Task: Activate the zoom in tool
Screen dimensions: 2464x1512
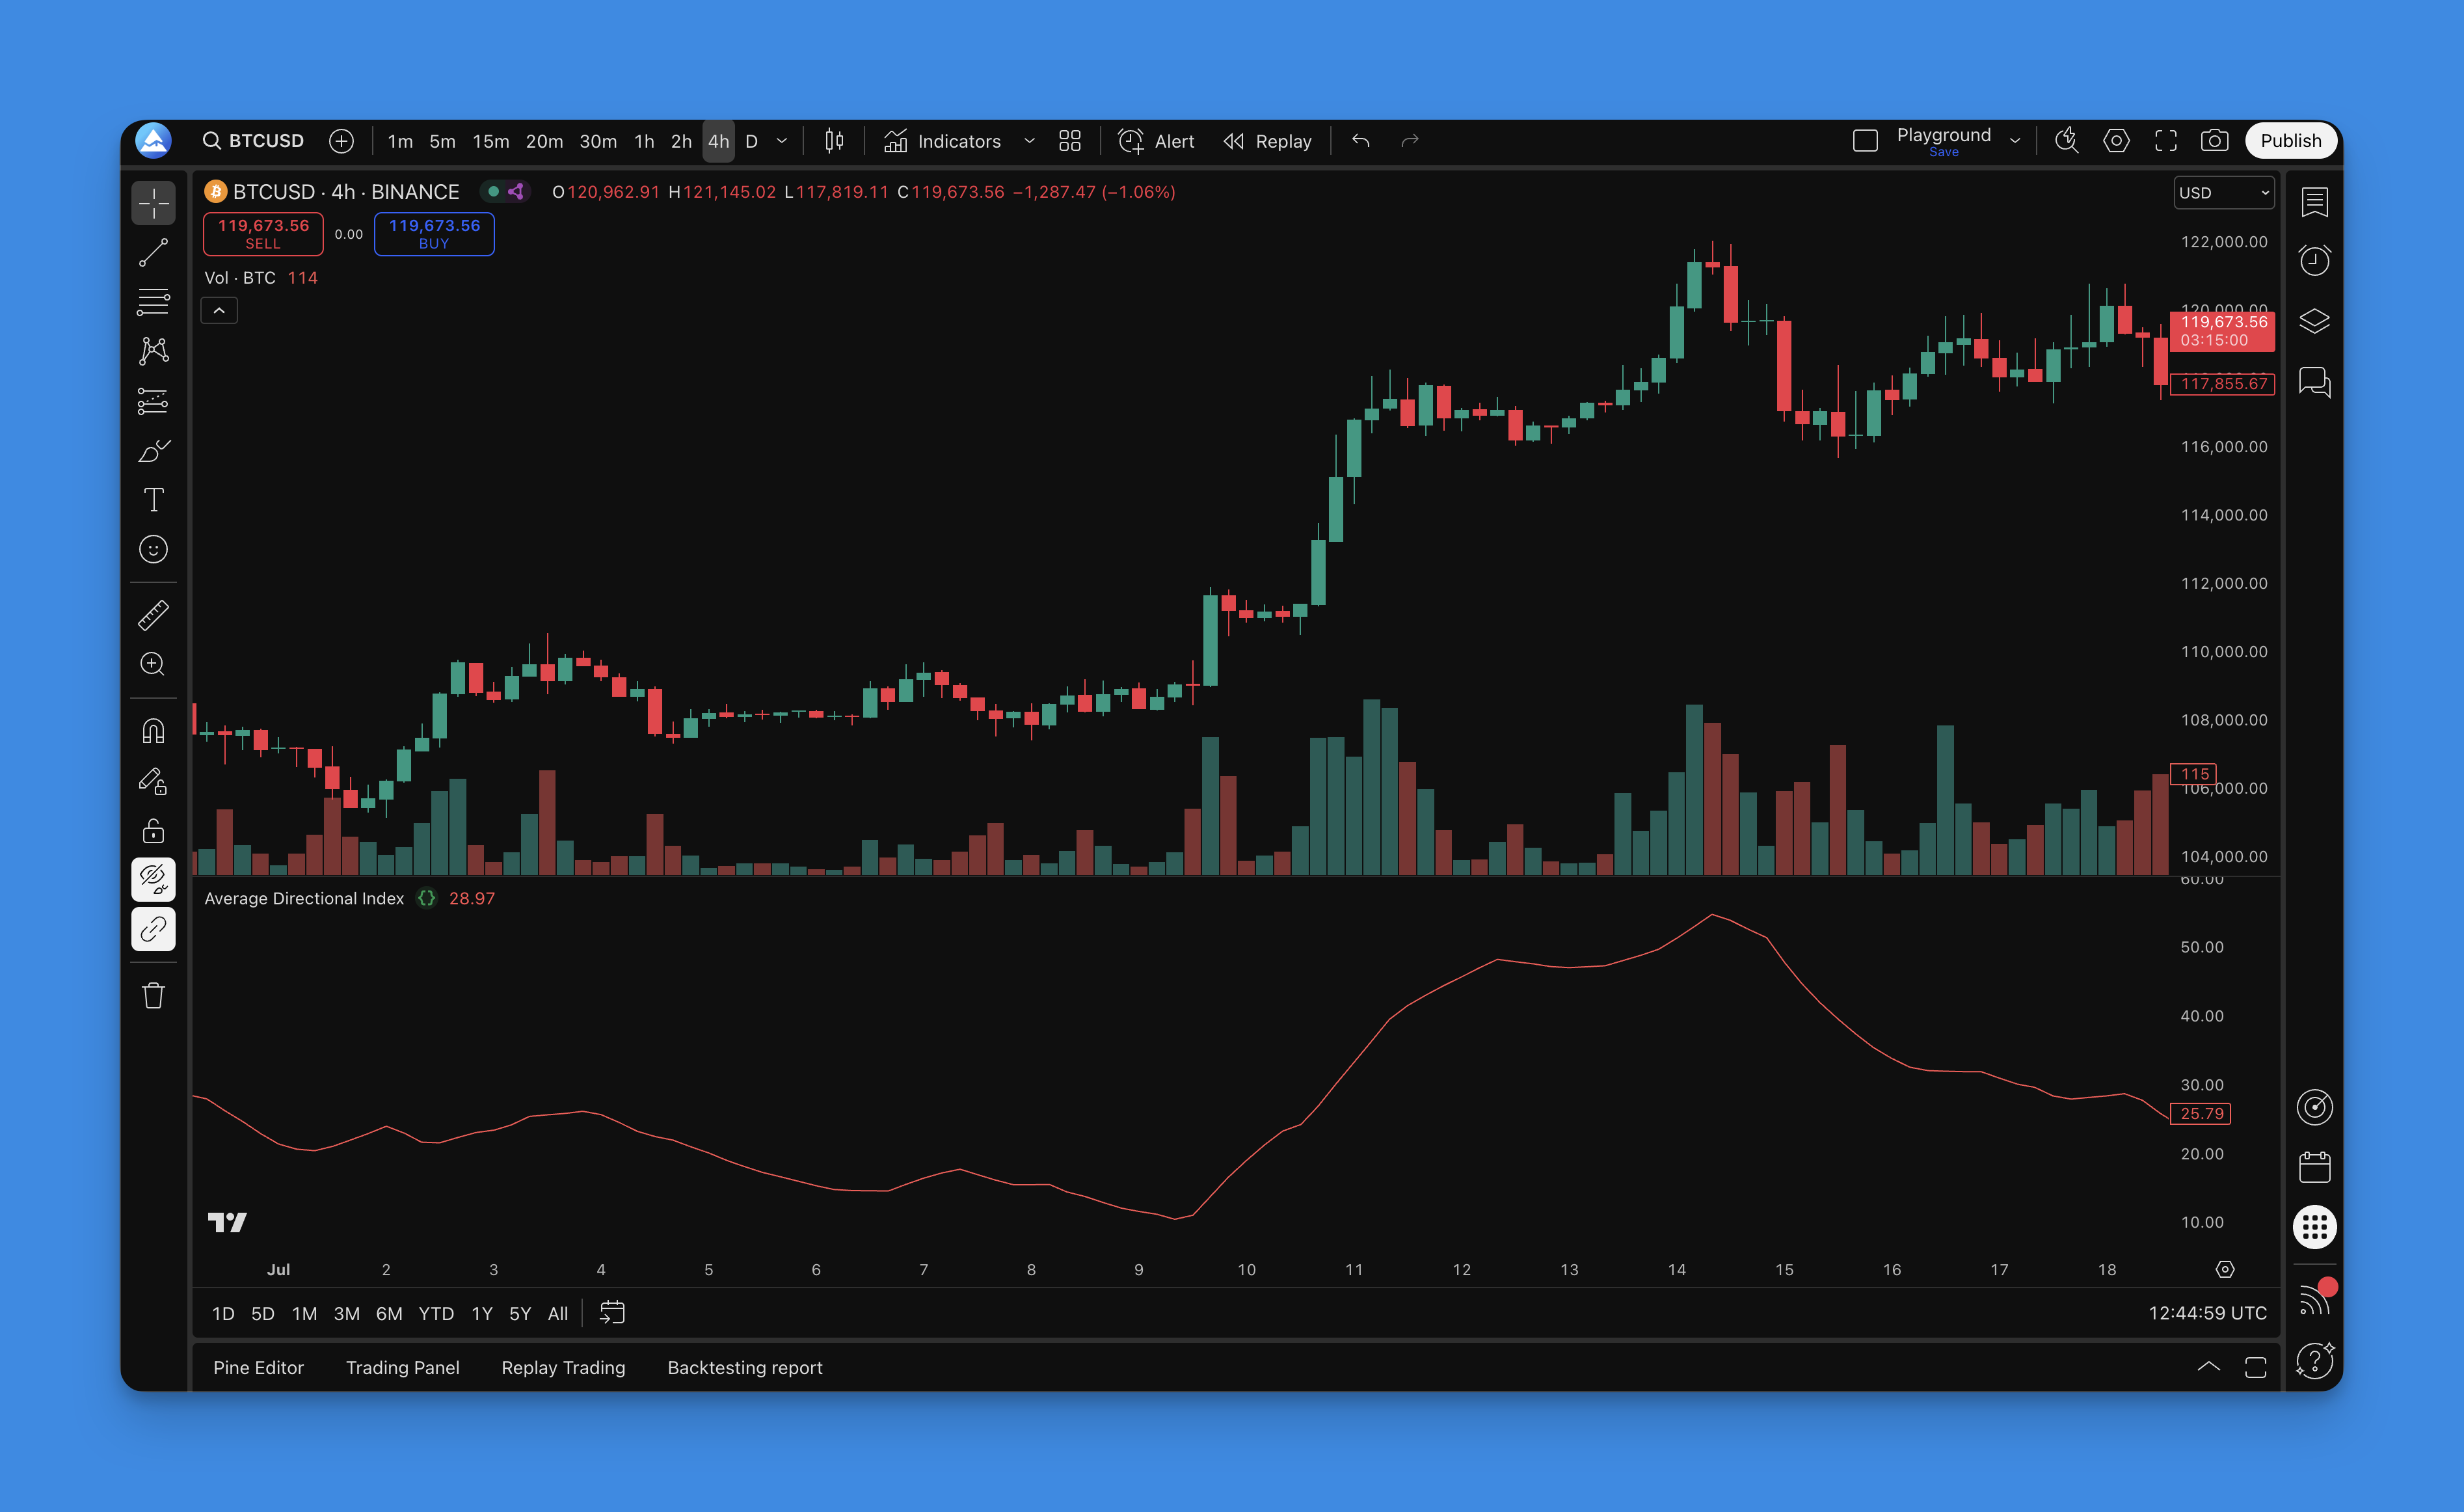Action: (x=153, y=664)
